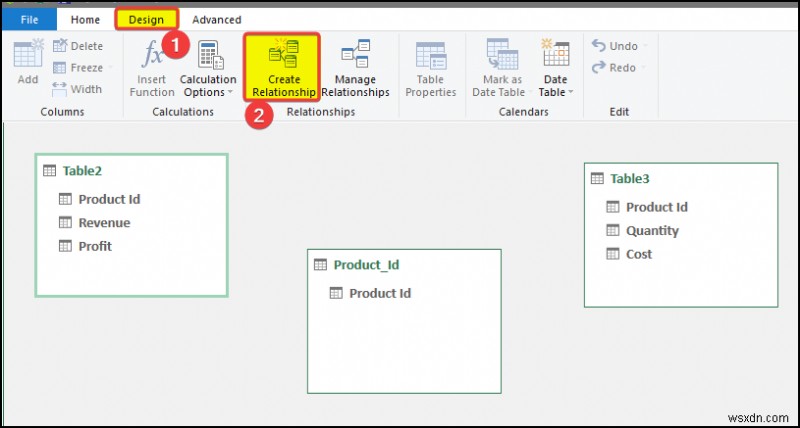Image resolution: width=800 pixels, height=428 pixels.
Task: Click column icon beside Revenue
Action: tap(65, 222)
